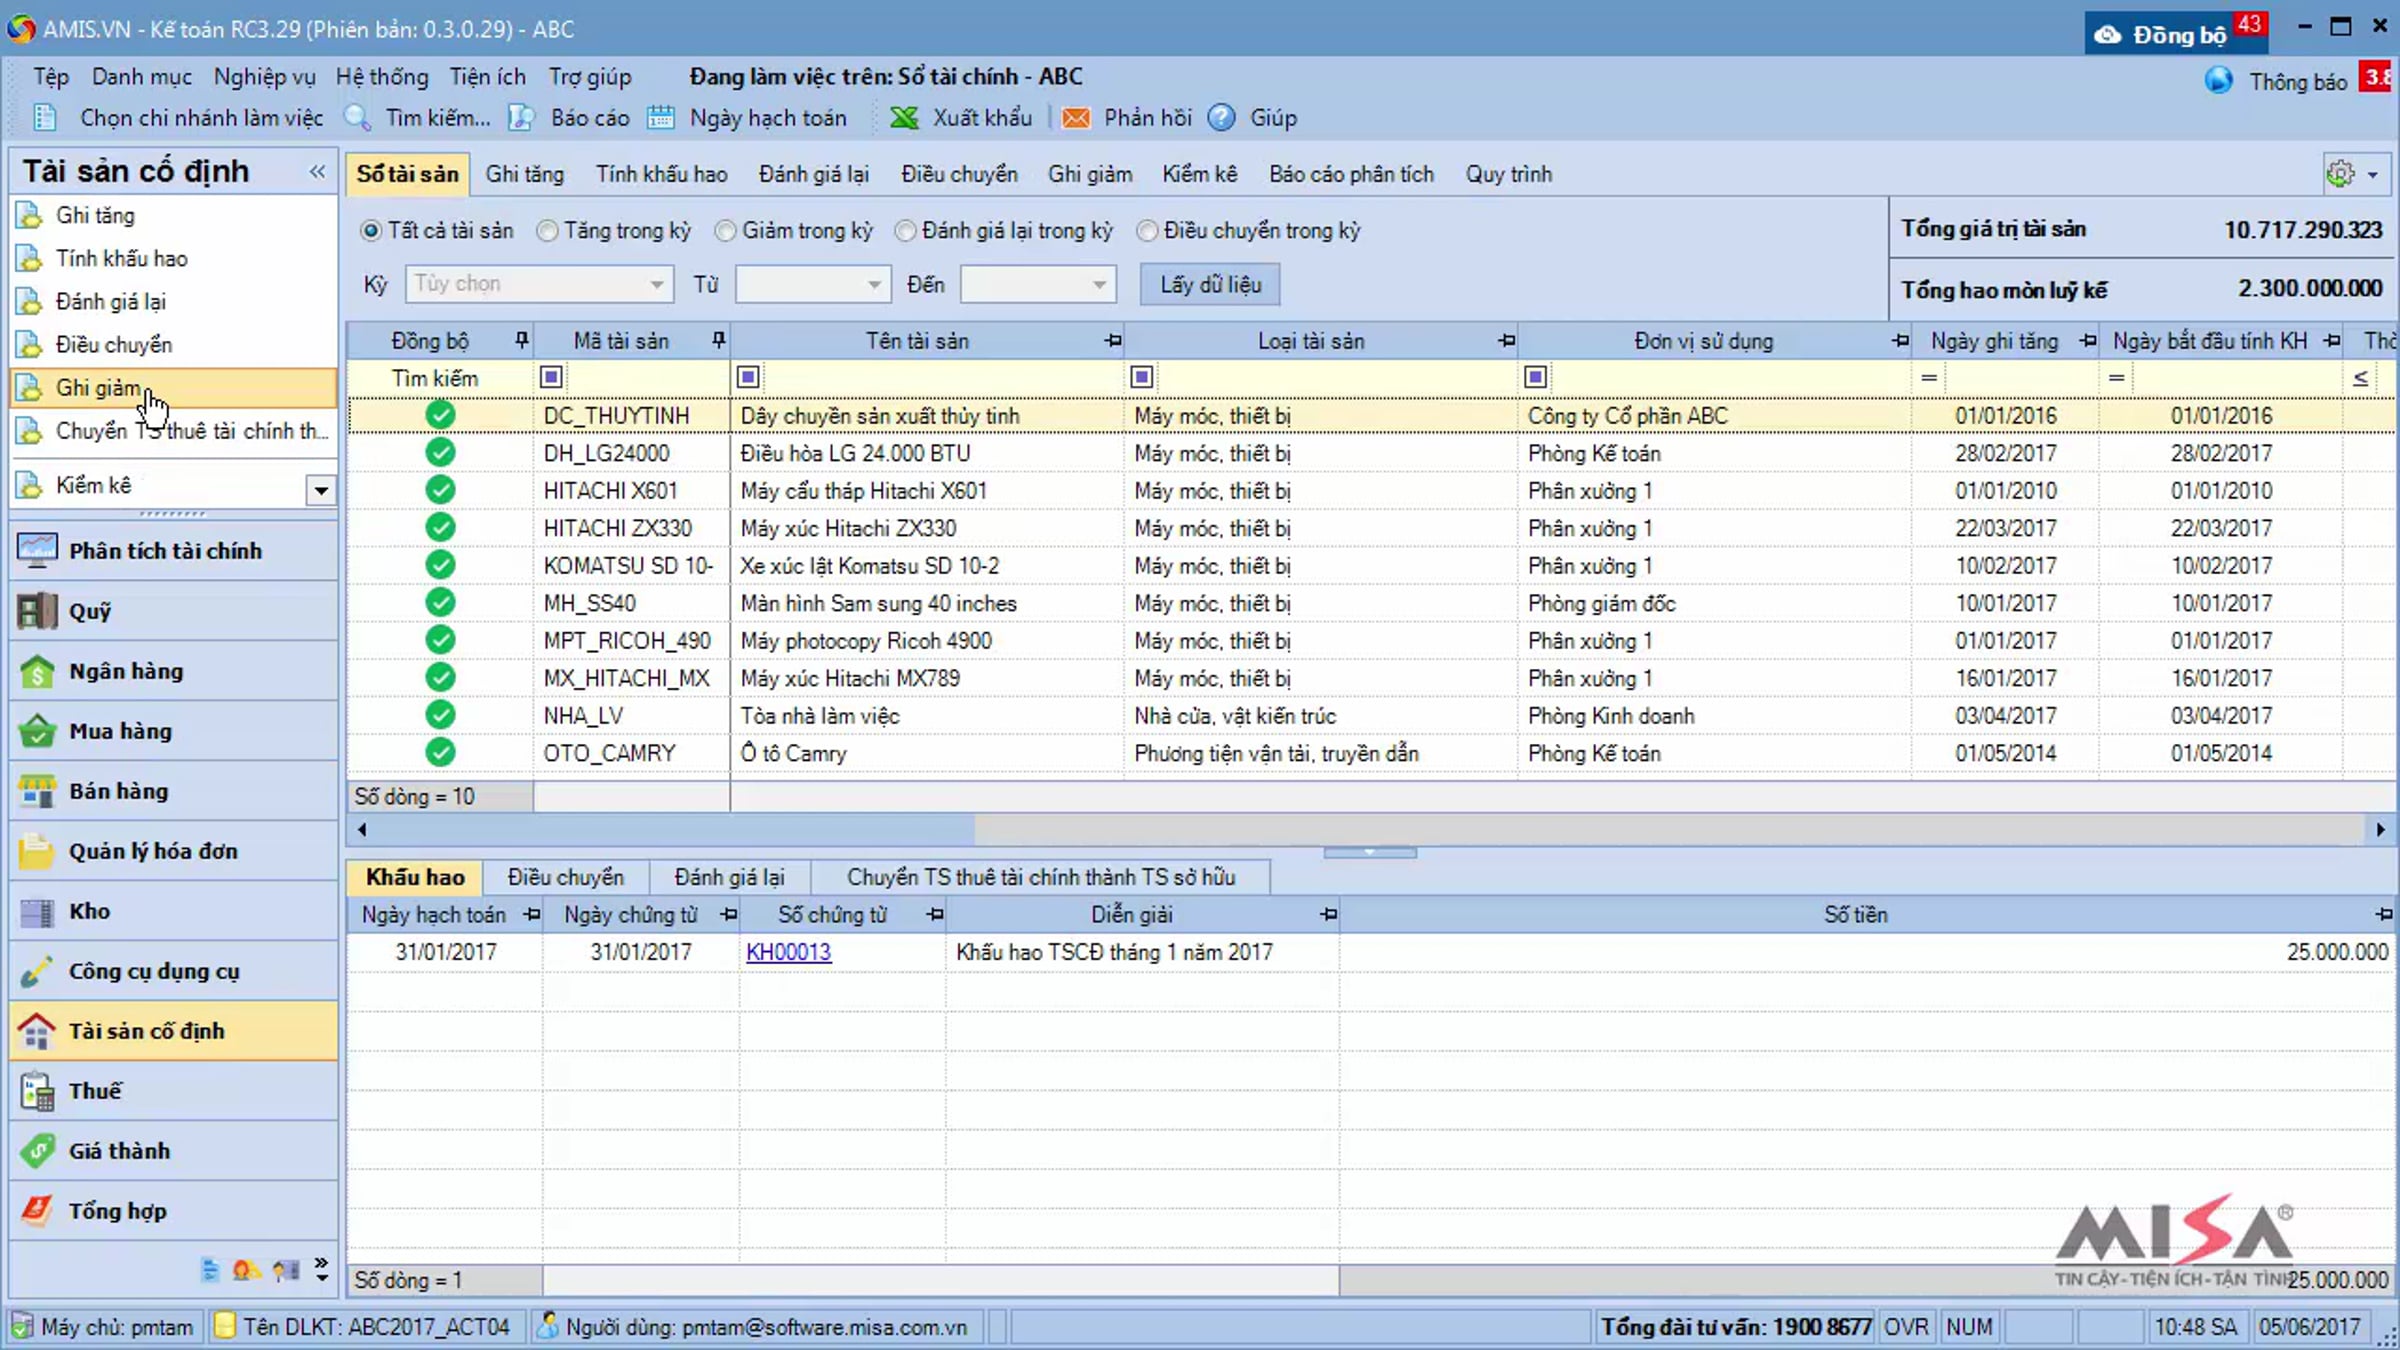Open the Danh mục menu
Image resolution: width=2400 pixels, height=1350 pixels.
(x=142, y=77)
